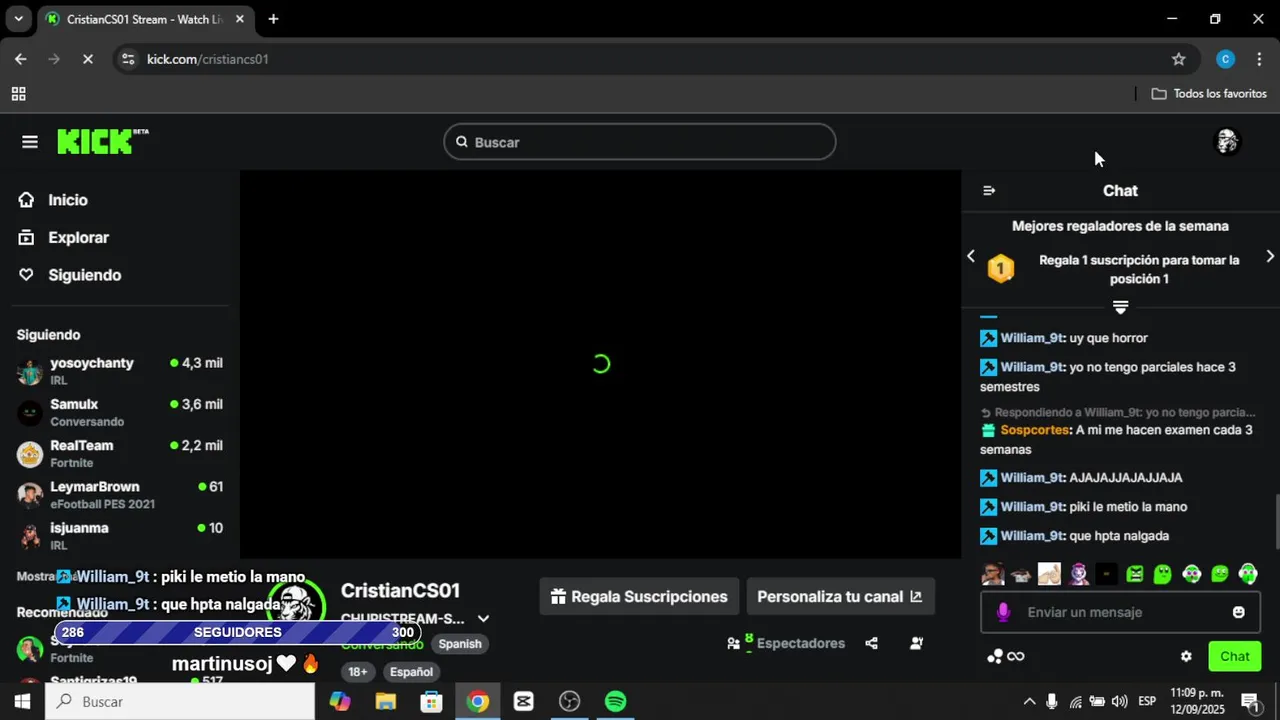Click the Español language tag
The width and height of the screenshot is (1280, 720).
[x=411, y=672]
